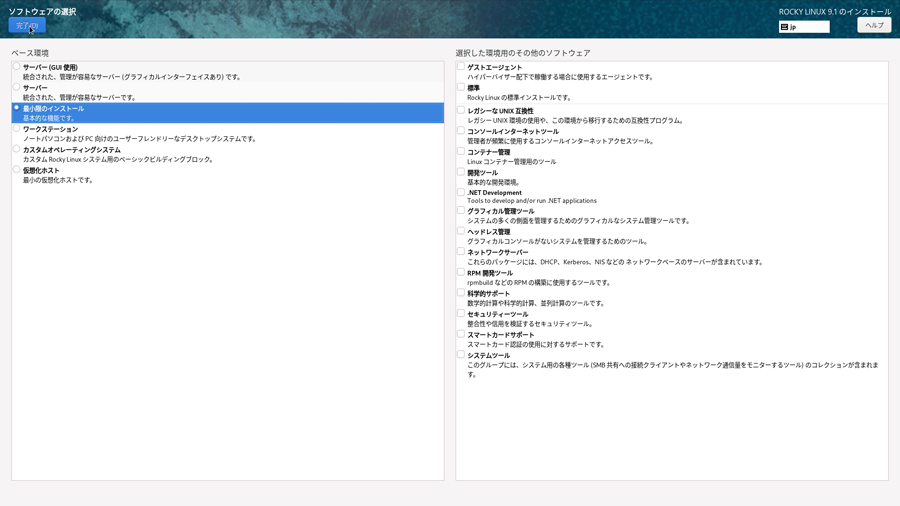Open the ヘルプ help button
900x506 pixels.
873,26
